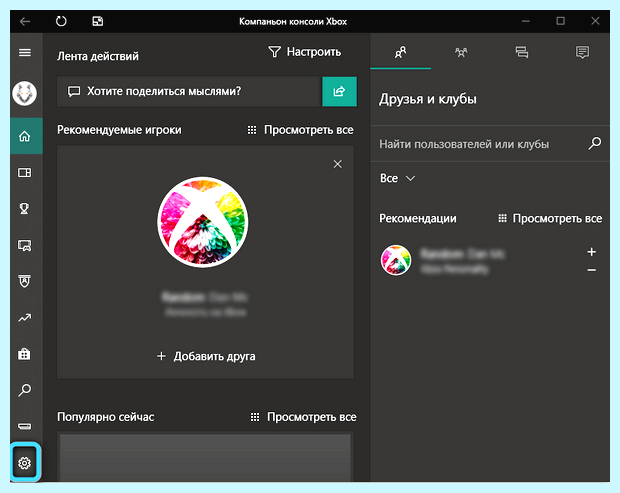Open the profile avatar with wolf picture
This screenshot has width=620, height=493.
click(x=25, y=94)
